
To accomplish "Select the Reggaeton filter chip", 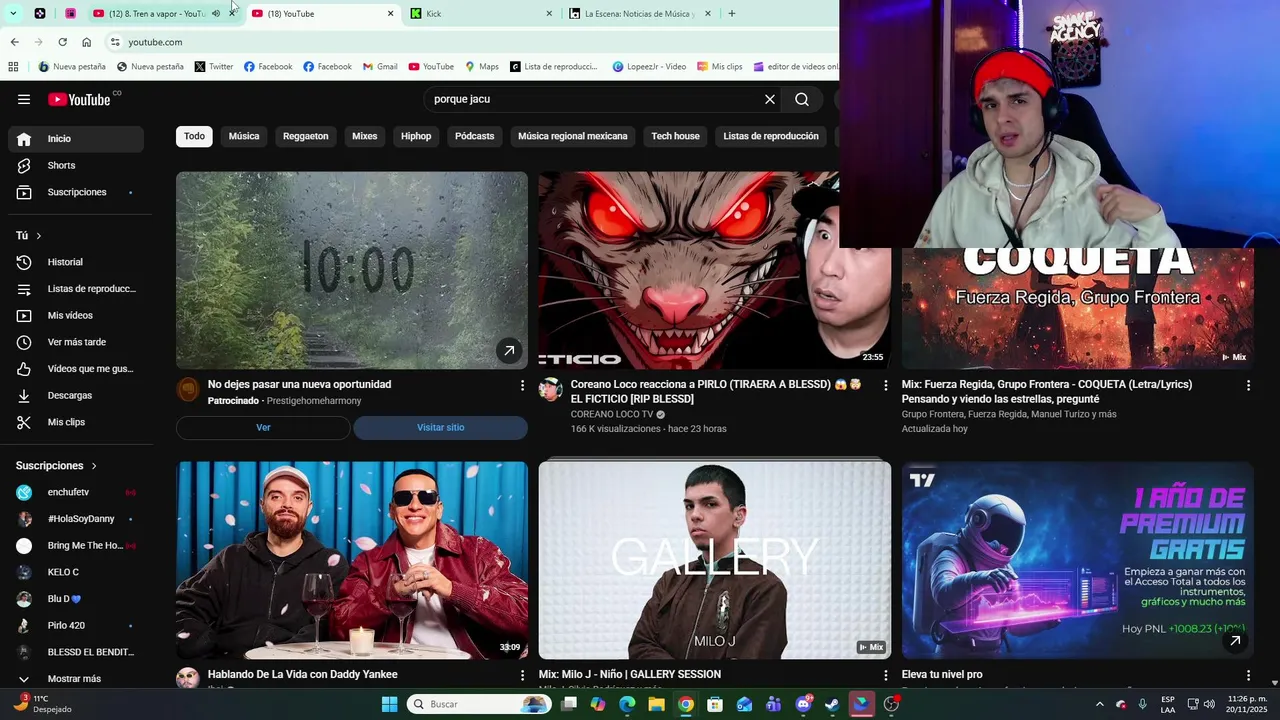I will pos(305,136).
